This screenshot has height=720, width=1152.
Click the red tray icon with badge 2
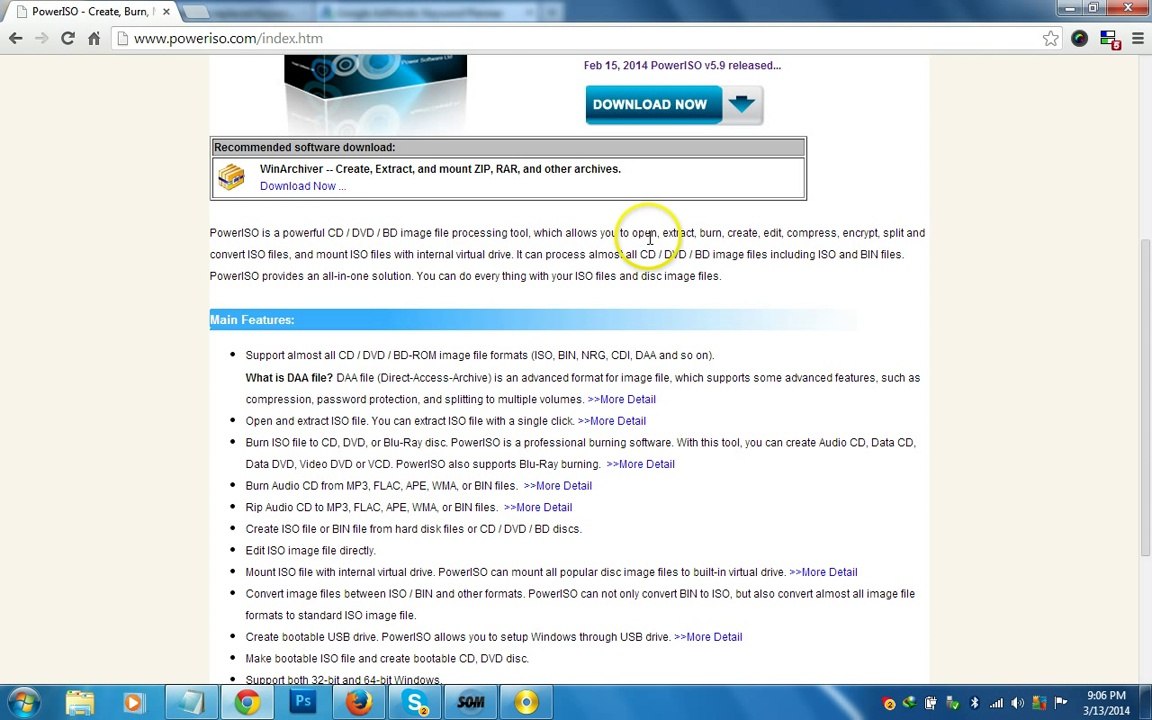click(x=888, y=703)
